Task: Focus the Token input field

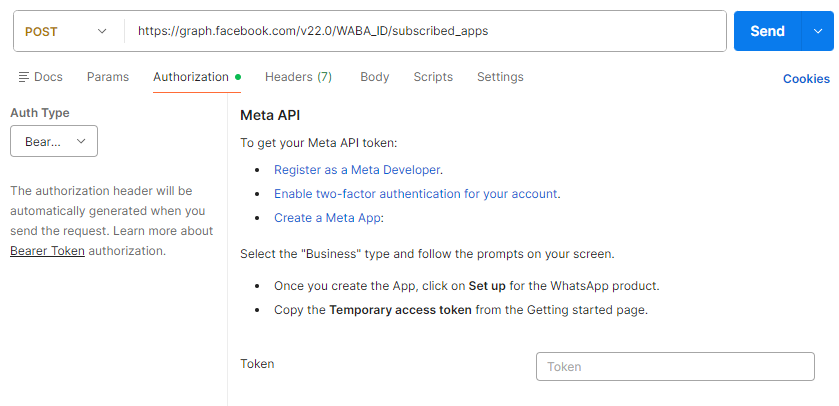Action: [x=675, y=367]
